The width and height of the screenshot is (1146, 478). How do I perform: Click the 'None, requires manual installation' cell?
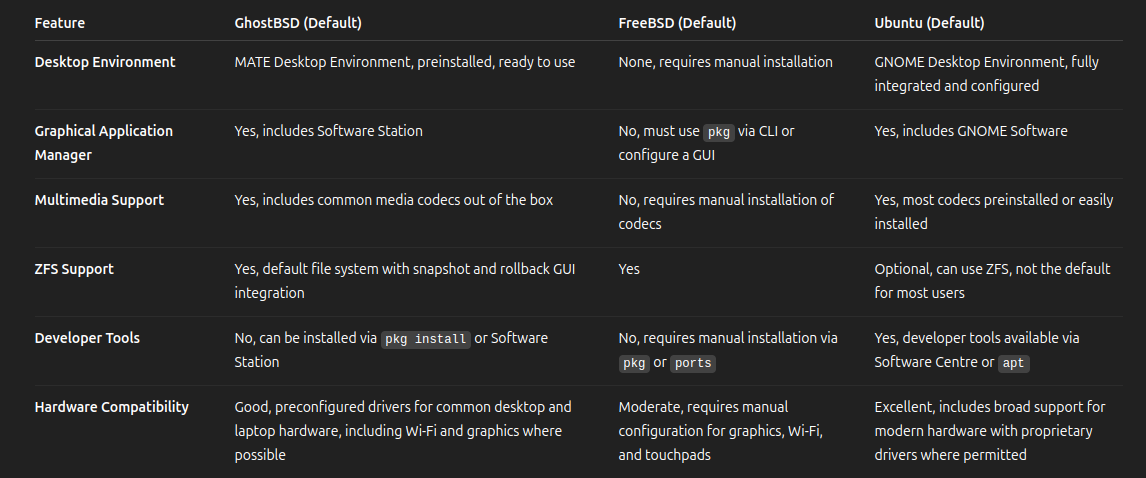[x=726, y=62]
